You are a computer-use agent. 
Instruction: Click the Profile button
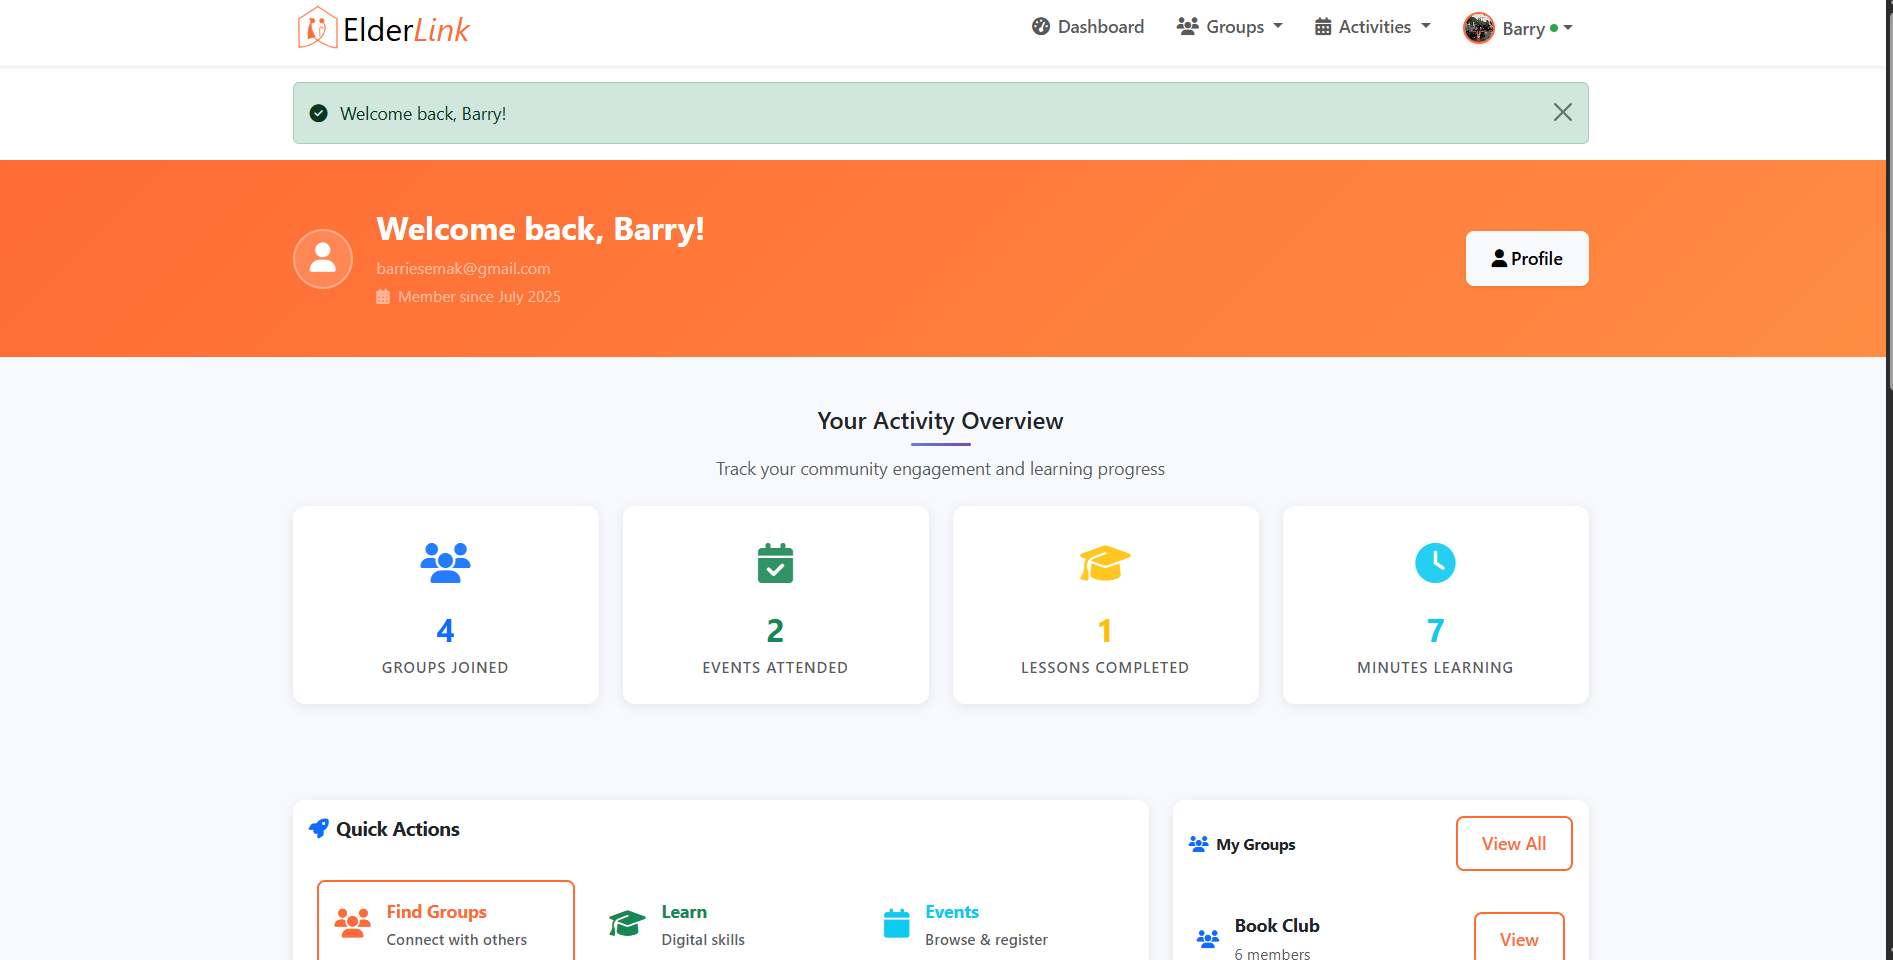pyautogui.click(x=1527, y=258)
